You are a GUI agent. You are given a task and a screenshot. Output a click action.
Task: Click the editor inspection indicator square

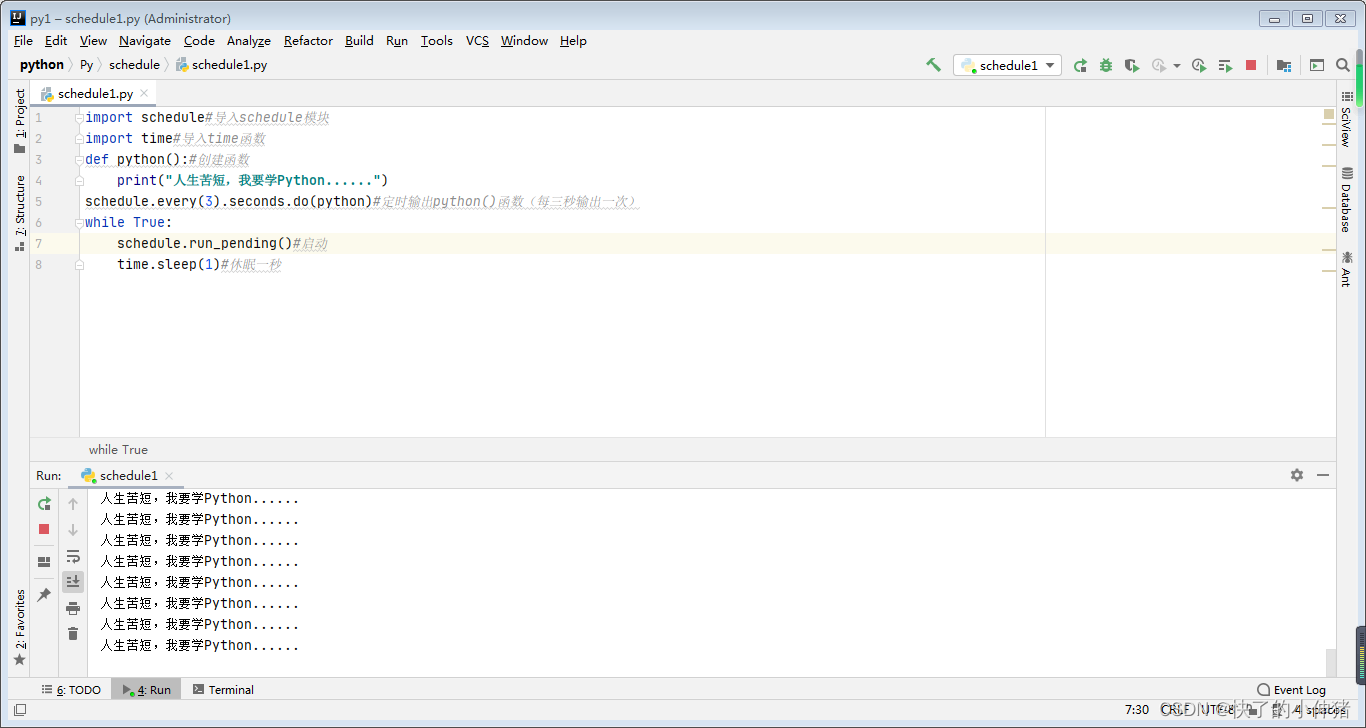(x=1328, y=115)
